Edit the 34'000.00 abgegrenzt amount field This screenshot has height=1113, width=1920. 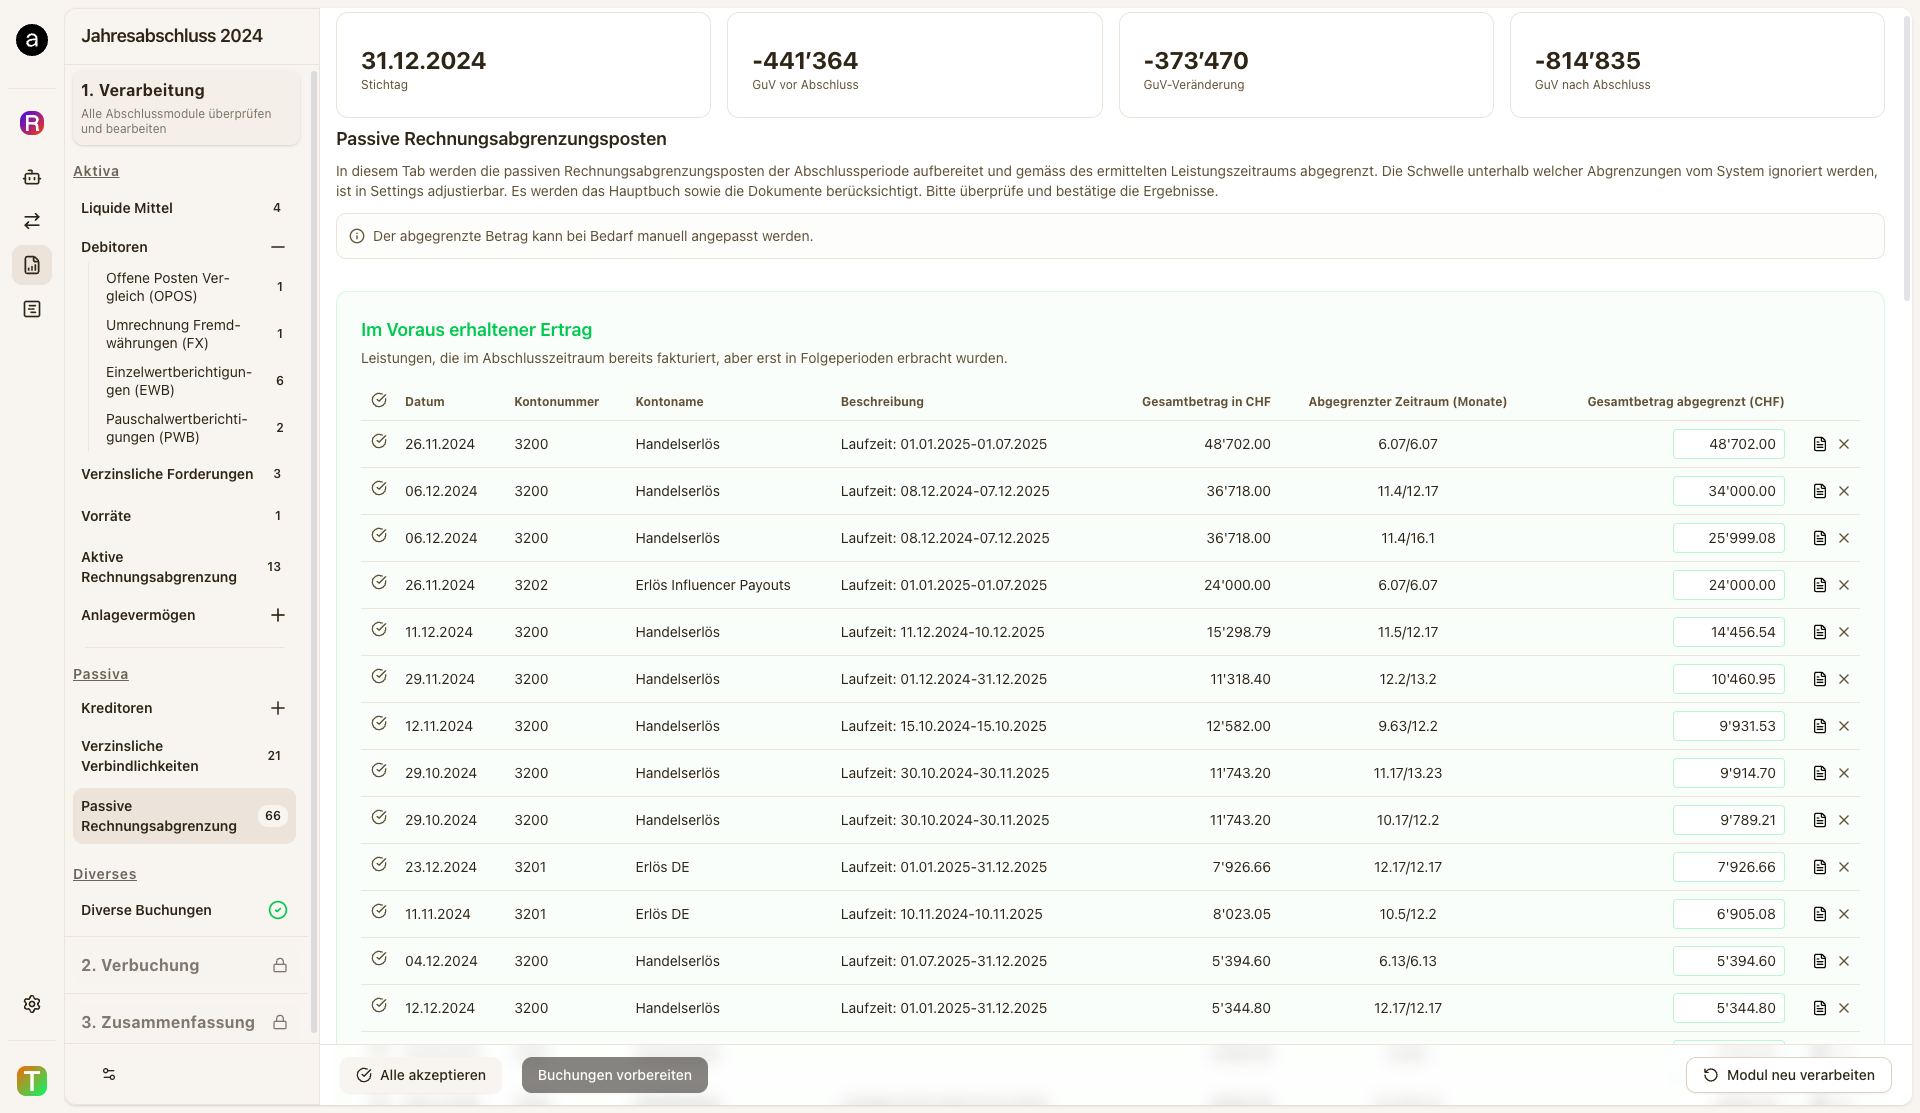pyautogui.click(x=1729, y=491)
